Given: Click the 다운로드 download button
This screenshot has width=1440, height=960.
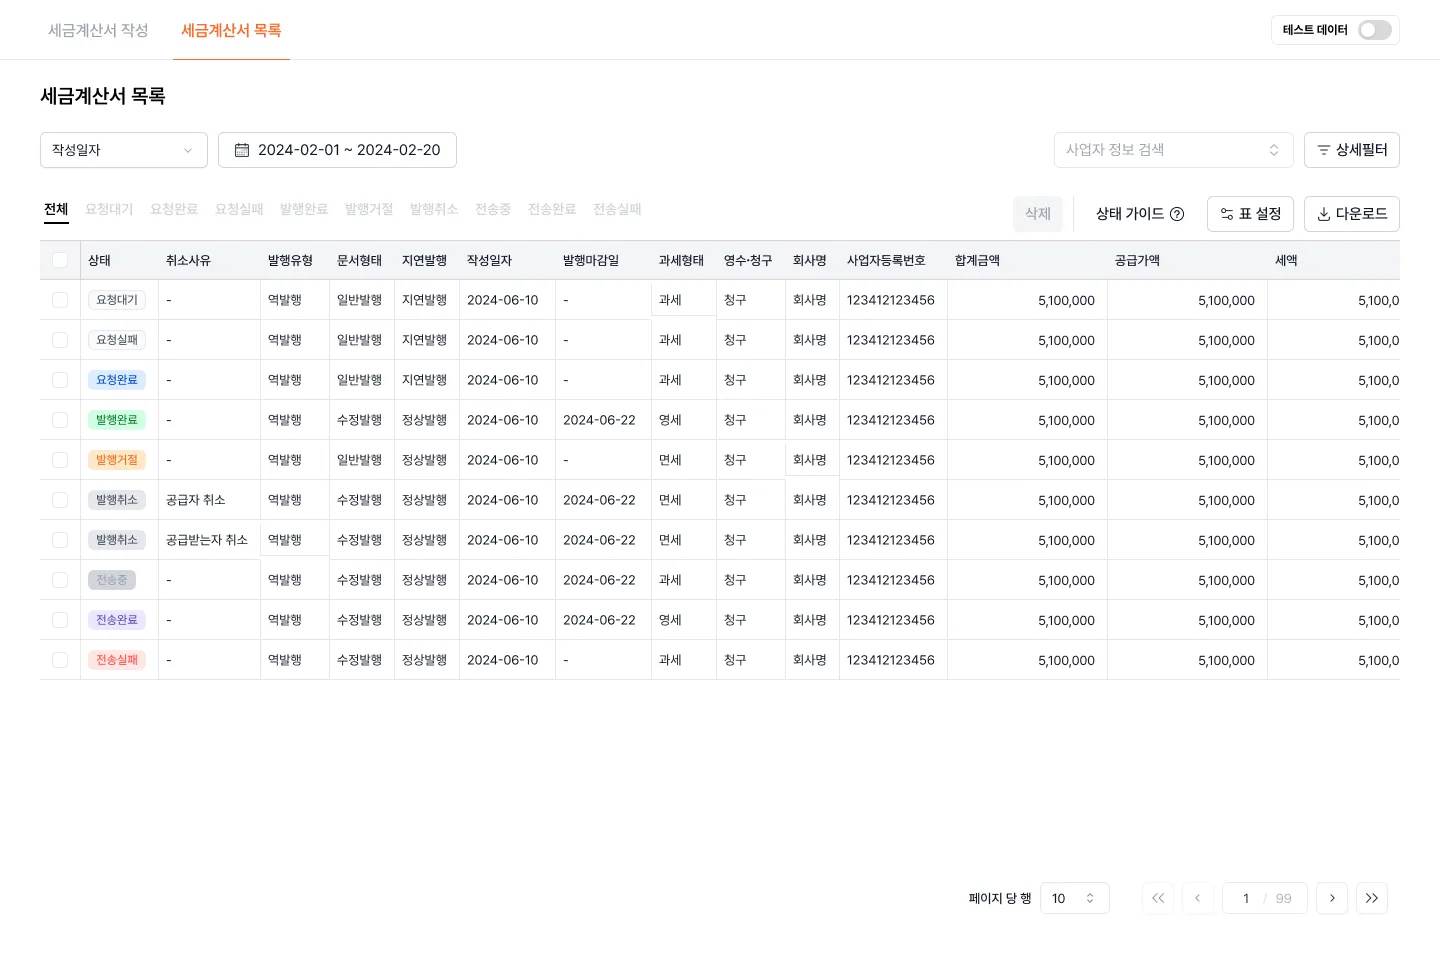Looking at the screenshot, I should coord(1351,214).
